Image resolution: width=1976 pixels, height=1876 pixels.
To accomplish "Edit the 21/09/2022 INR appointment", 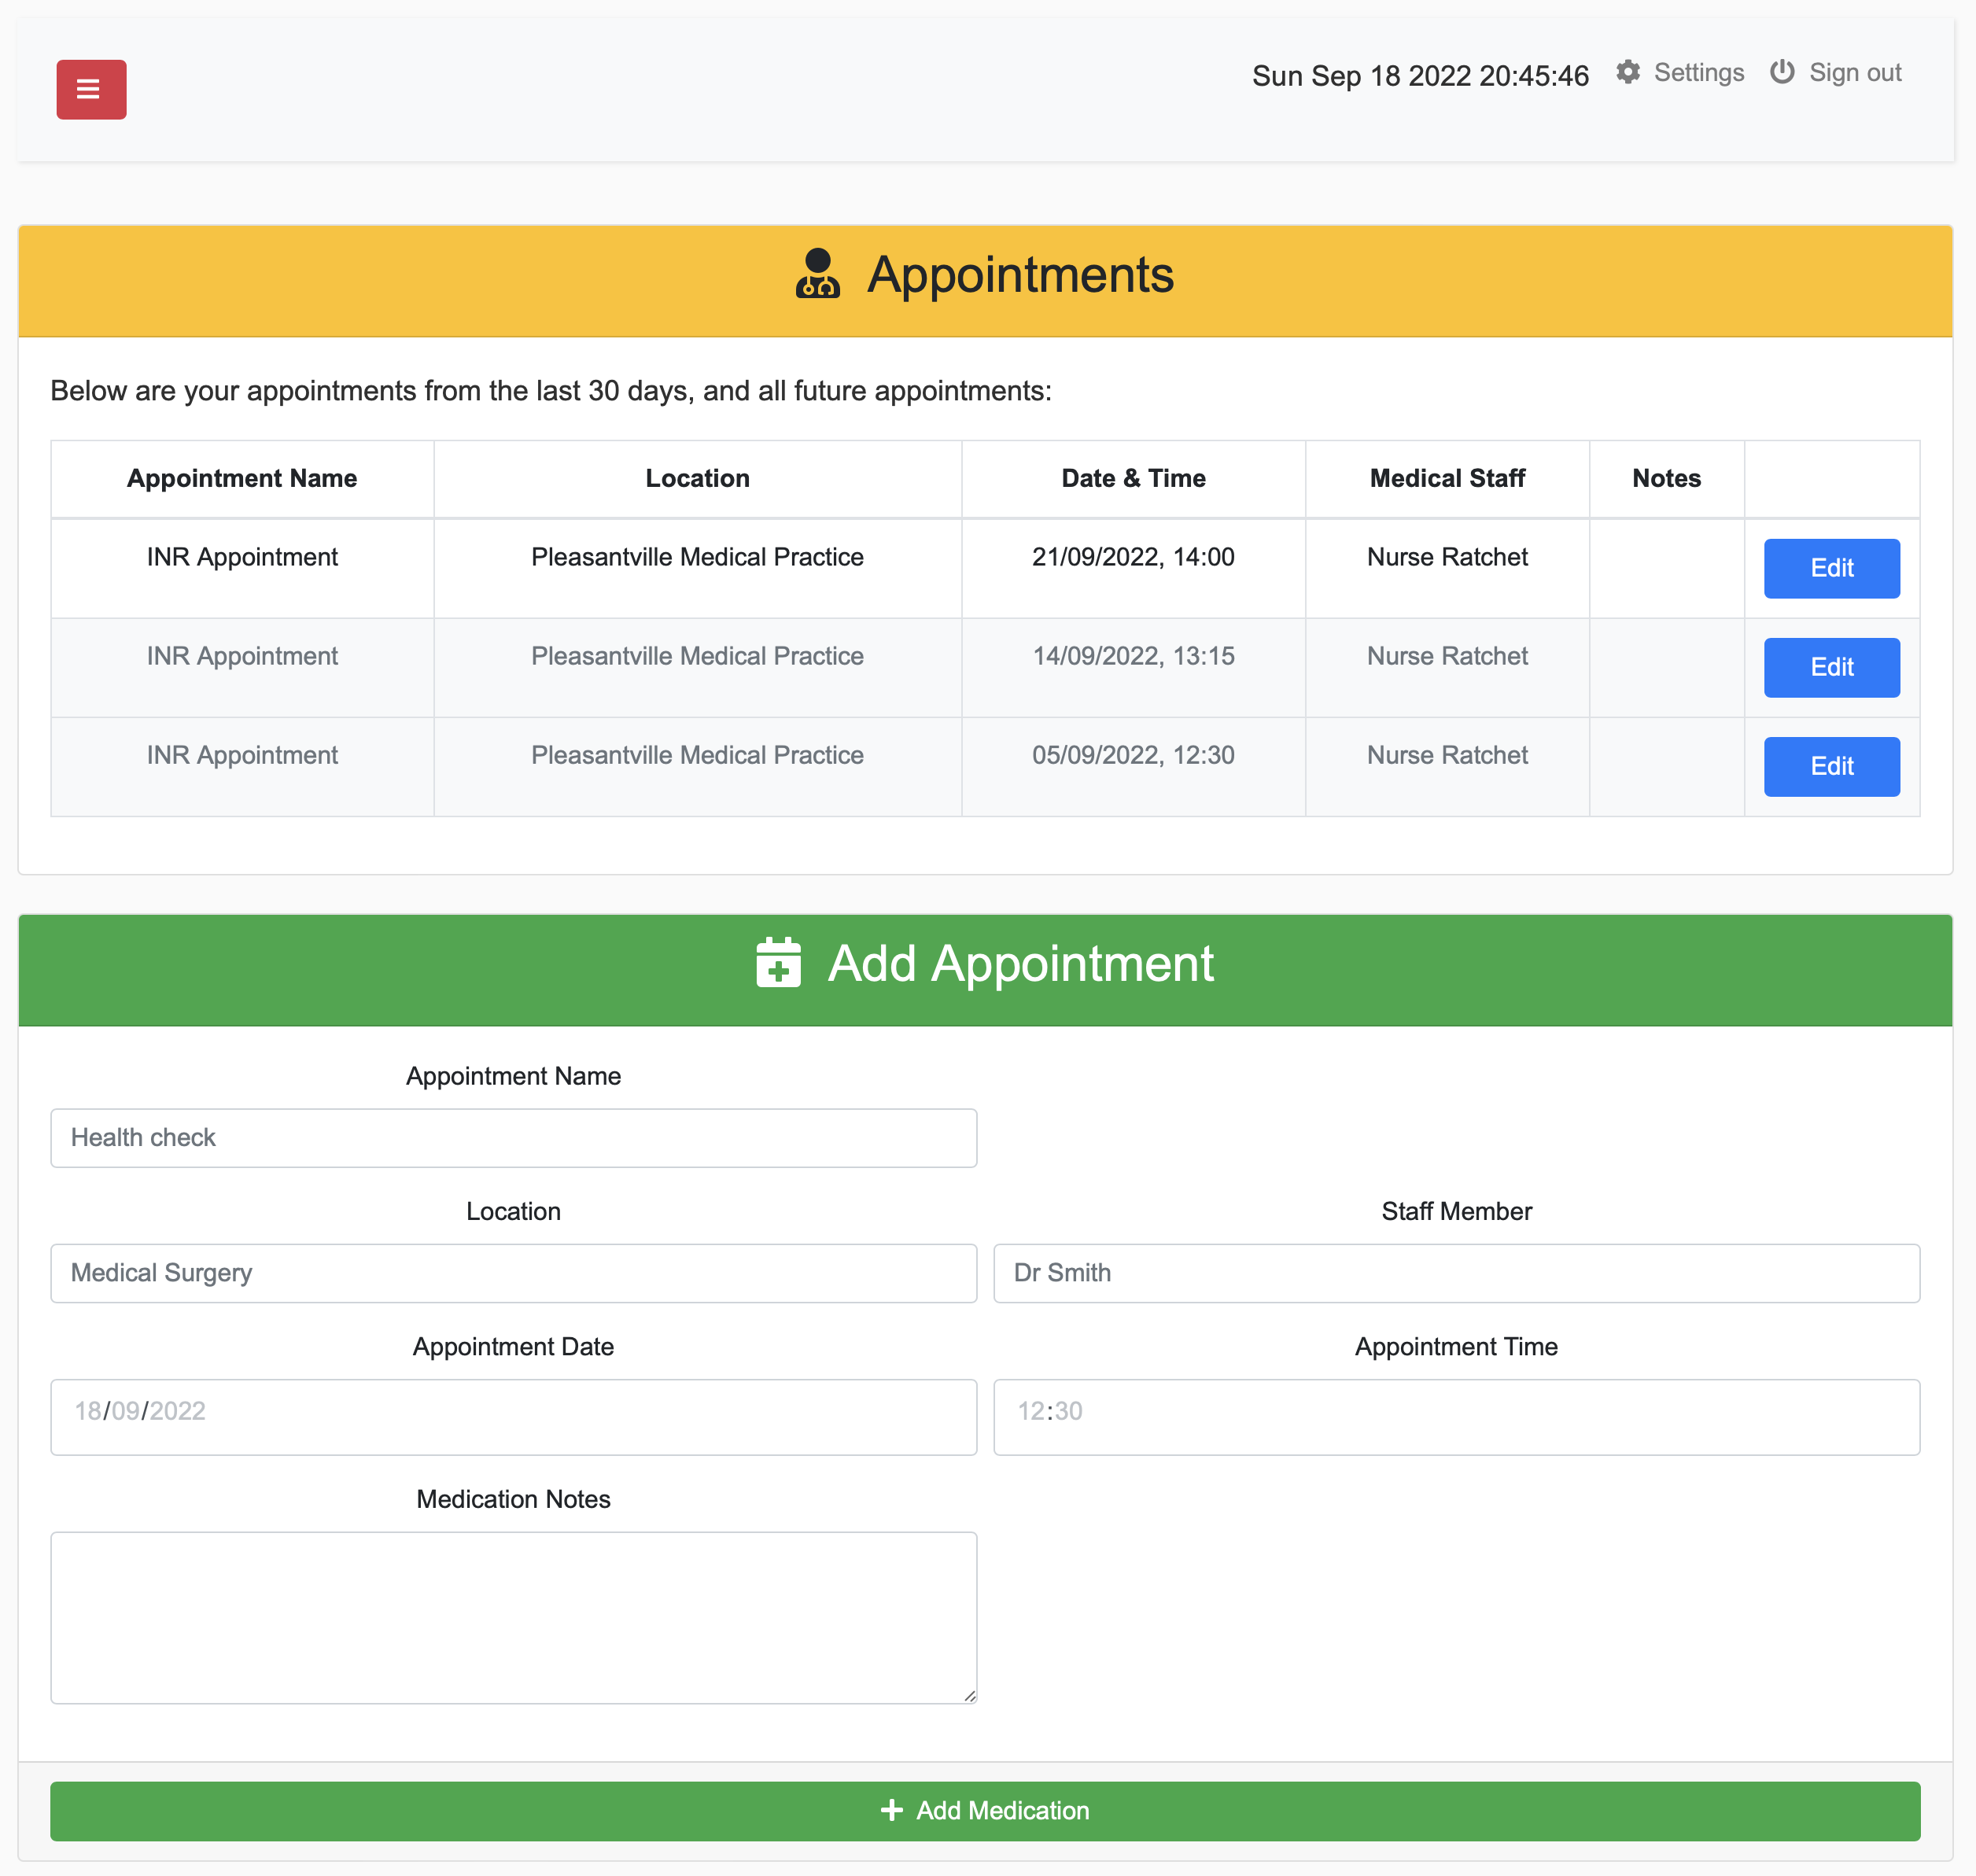I will 1832,568.
